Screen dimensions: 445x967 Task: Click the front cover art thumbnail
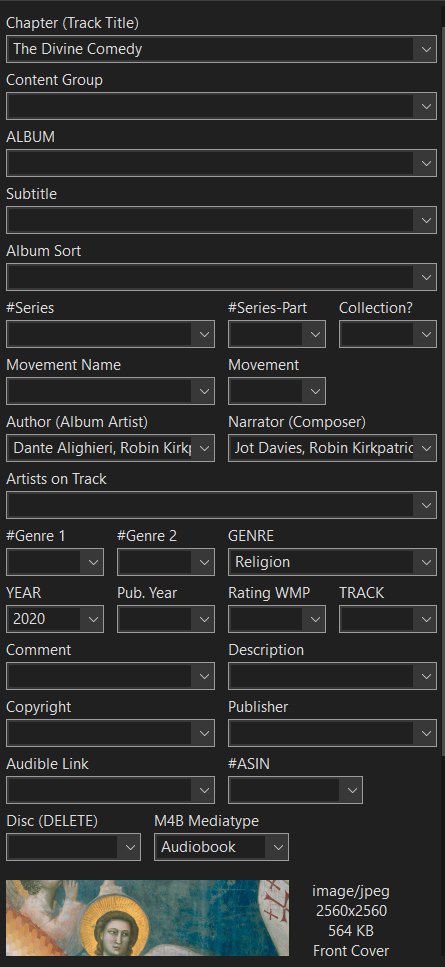pyautogui.click(x=147, y=918)
